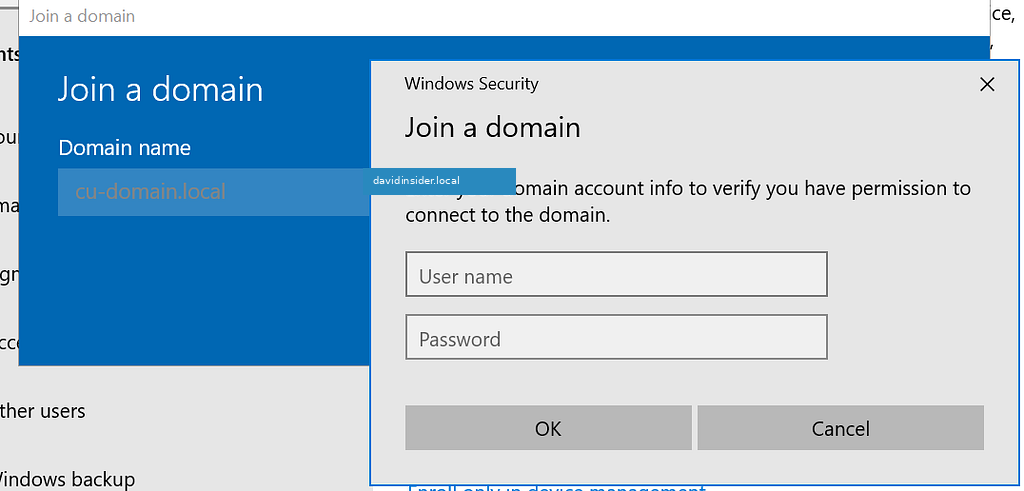
Task: Click the User name input field
Action: point(616,274)
